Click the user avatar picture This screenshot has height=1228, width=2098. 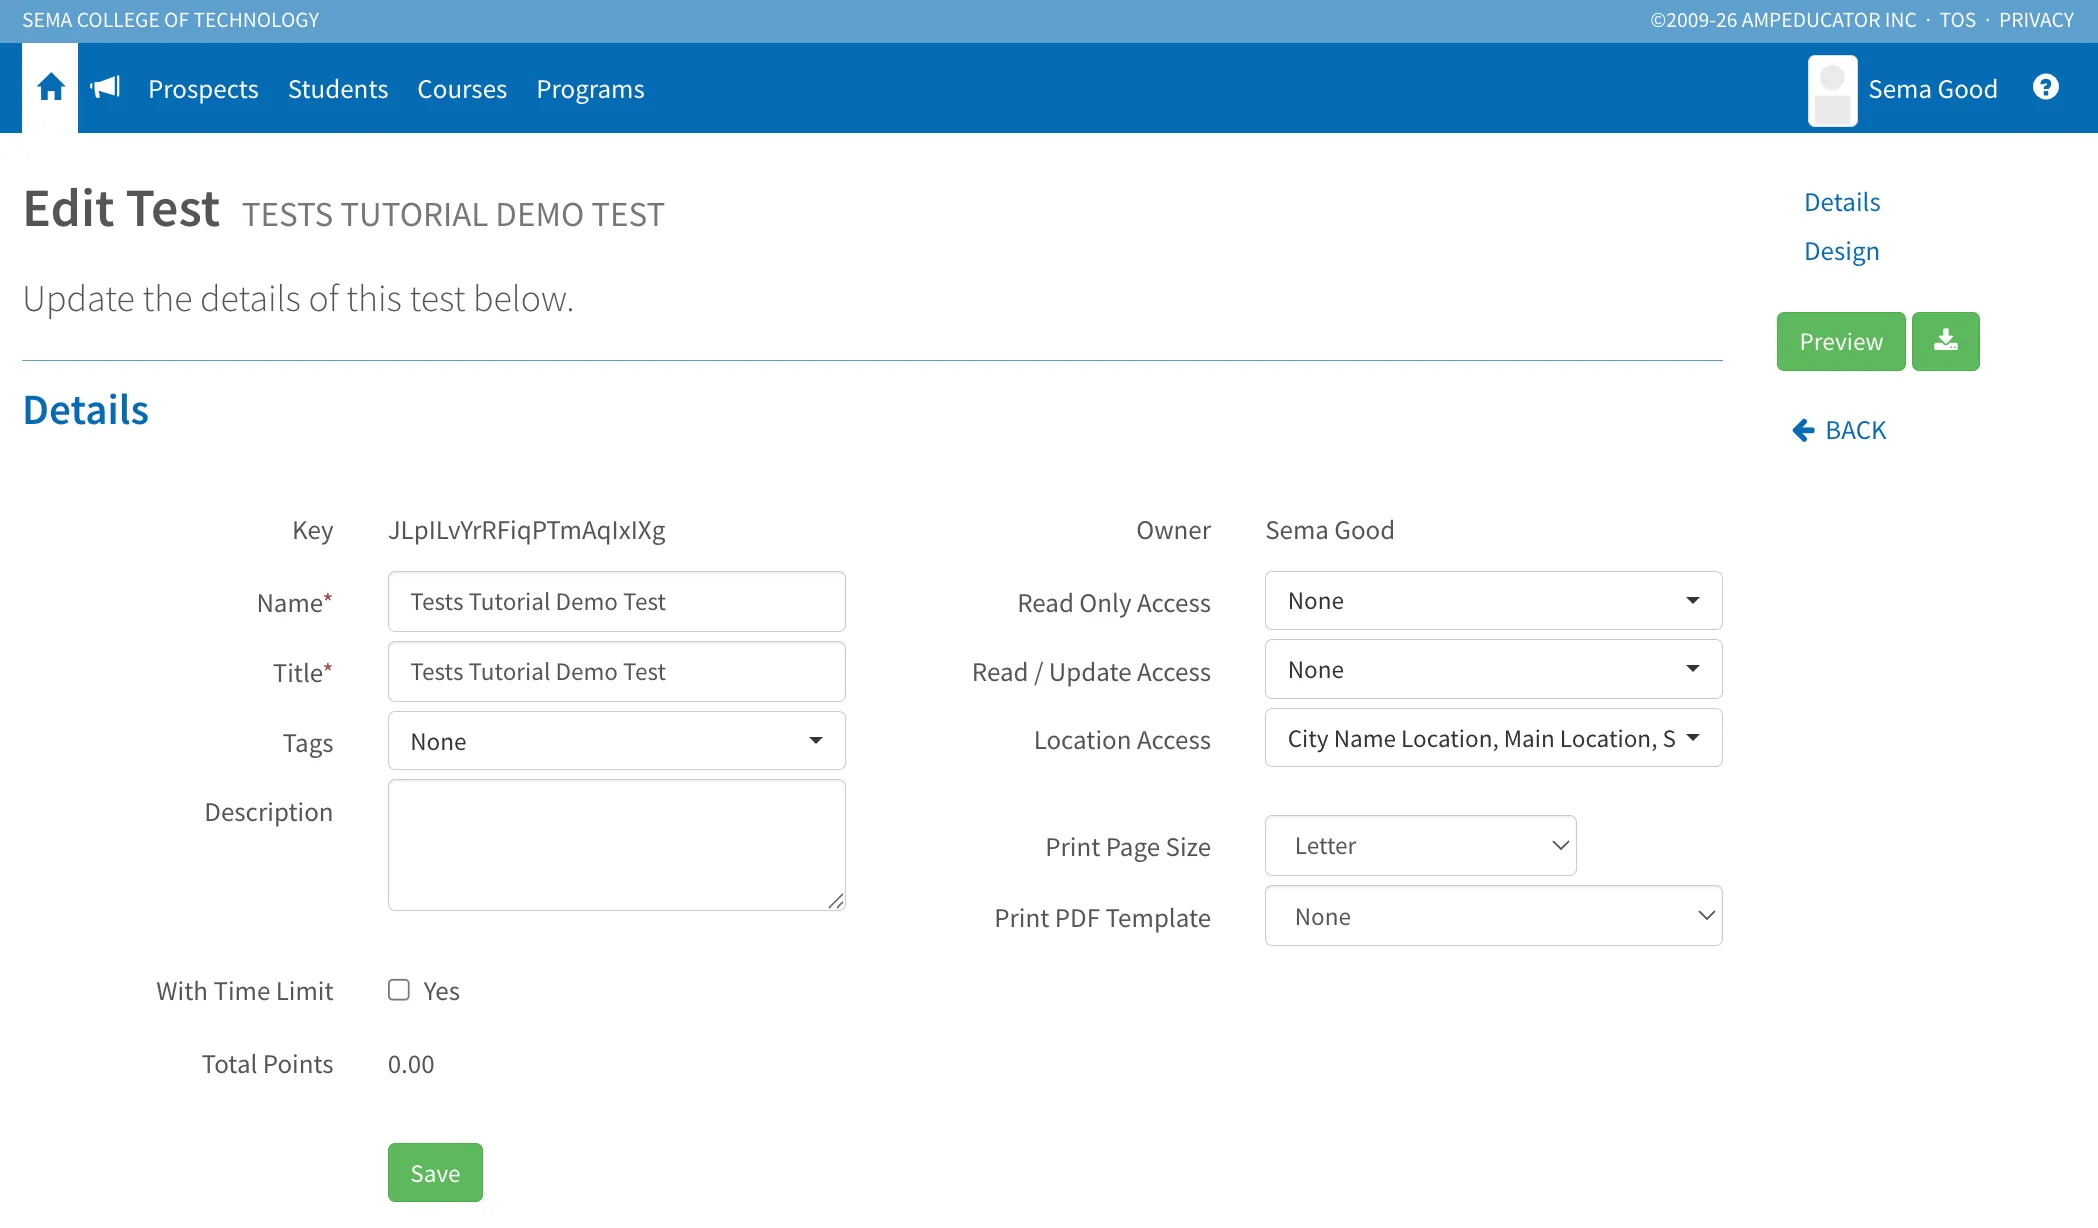pyautogui.click(x=1832, y=90)
